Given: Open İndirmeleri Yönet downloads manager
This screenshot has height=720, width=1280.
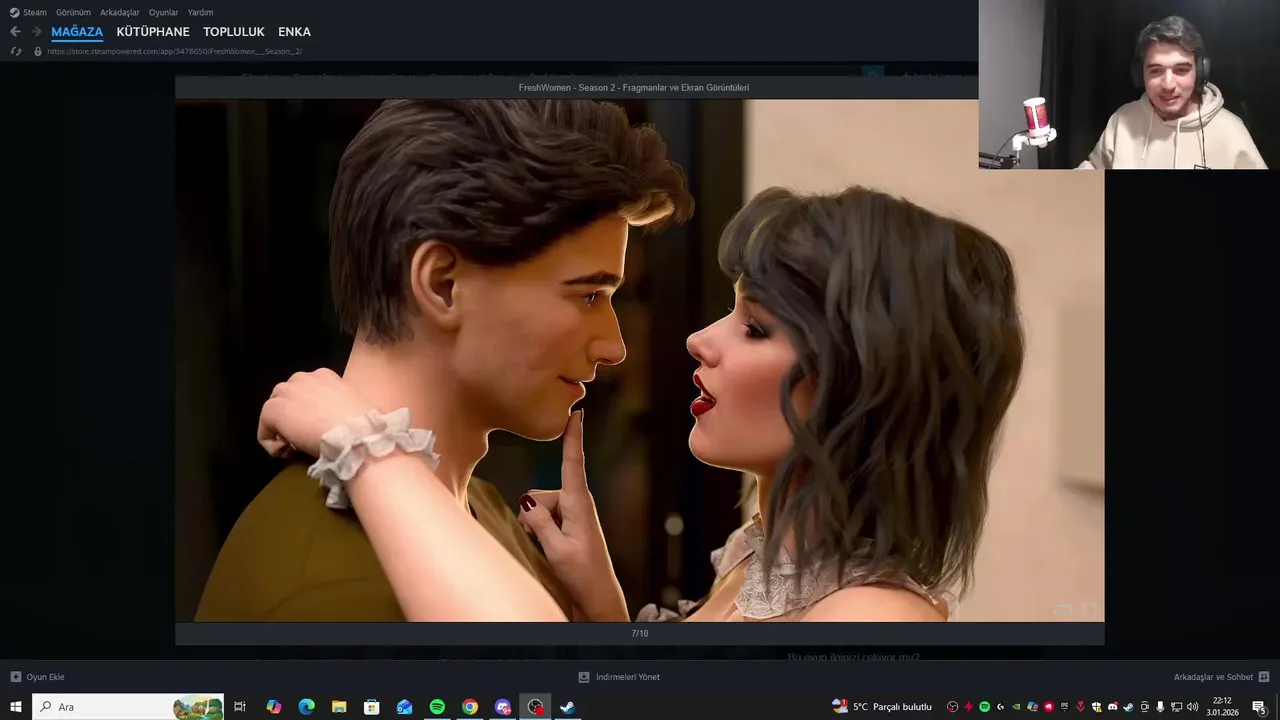Looking at the screenshot, I should 628,677.
